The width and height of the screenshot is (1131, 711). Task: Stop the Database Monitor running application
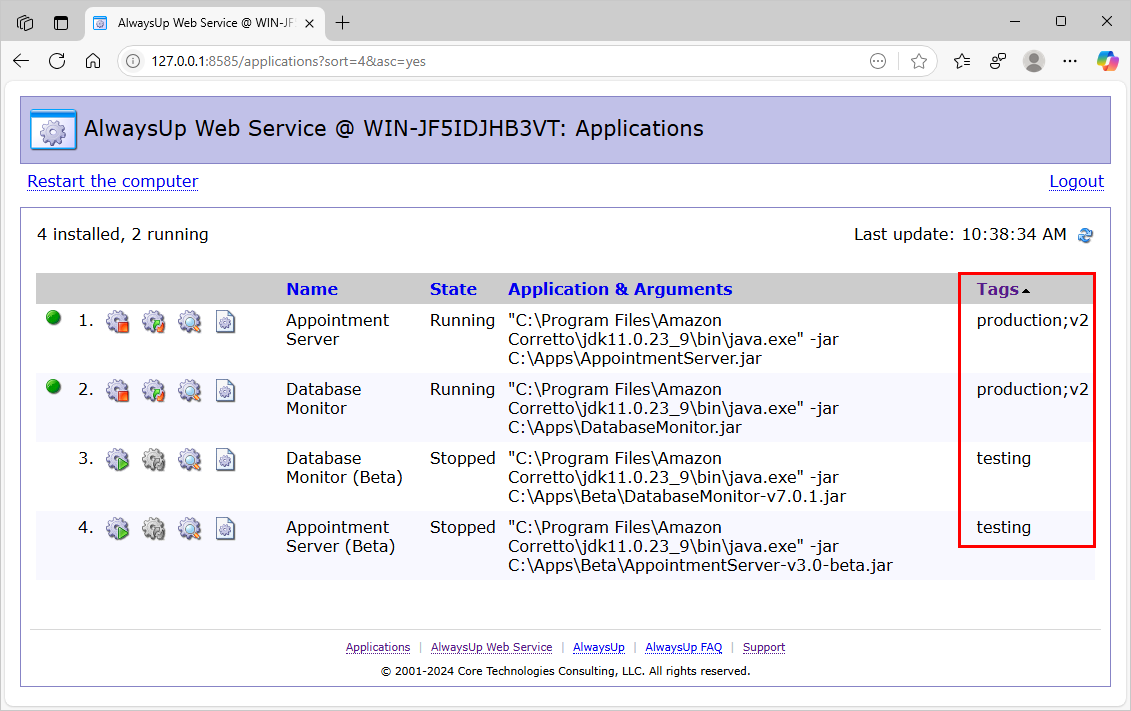click(118, 391)
